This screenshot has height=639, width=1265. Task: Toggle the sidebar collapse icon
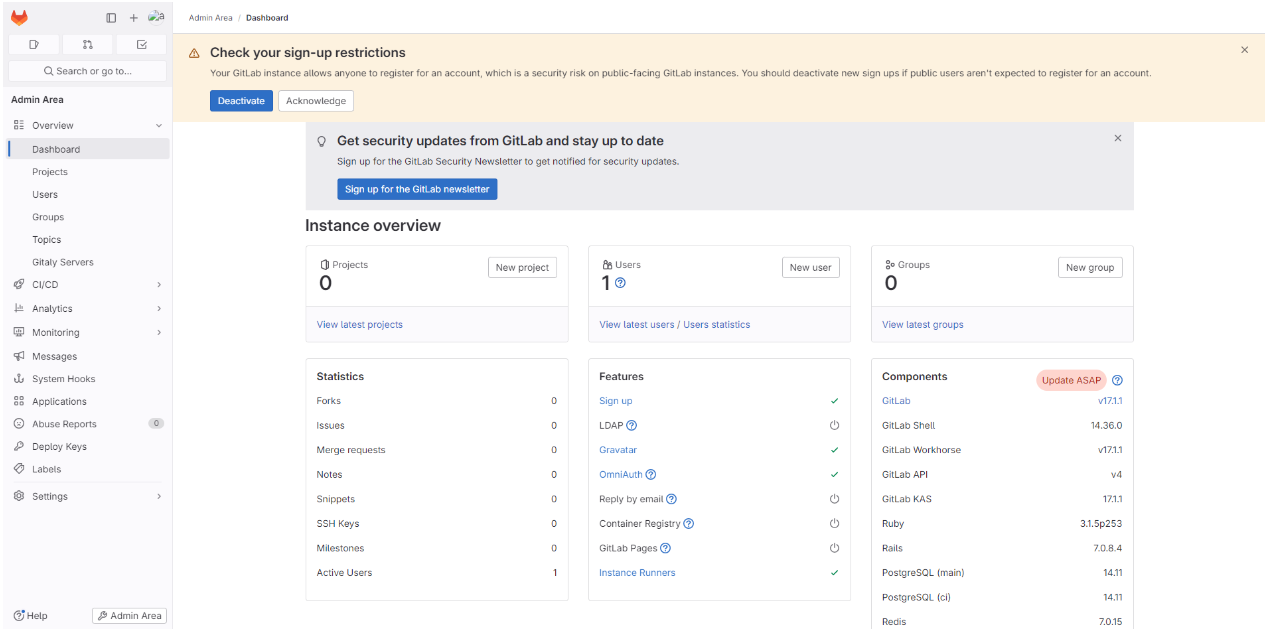(x=111, y=18)
